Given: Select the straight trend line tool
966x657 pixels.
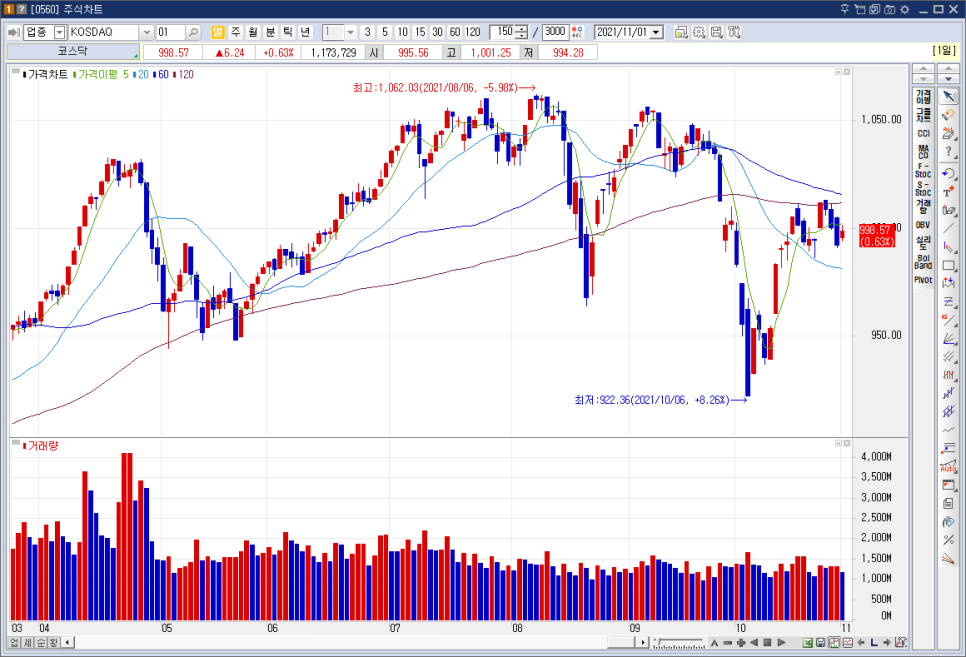Looking at the screenshot, I should 949,229.
